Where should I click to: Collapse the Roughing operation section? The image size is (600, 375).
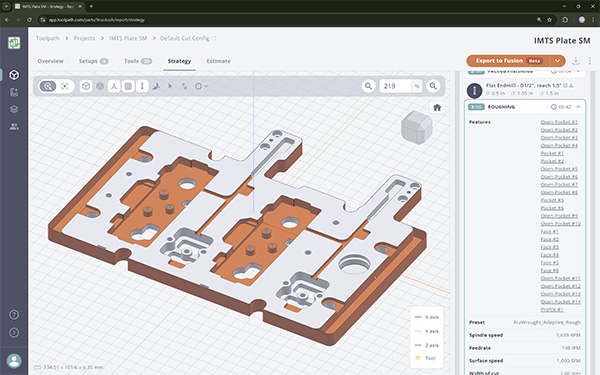click(578, 107)
